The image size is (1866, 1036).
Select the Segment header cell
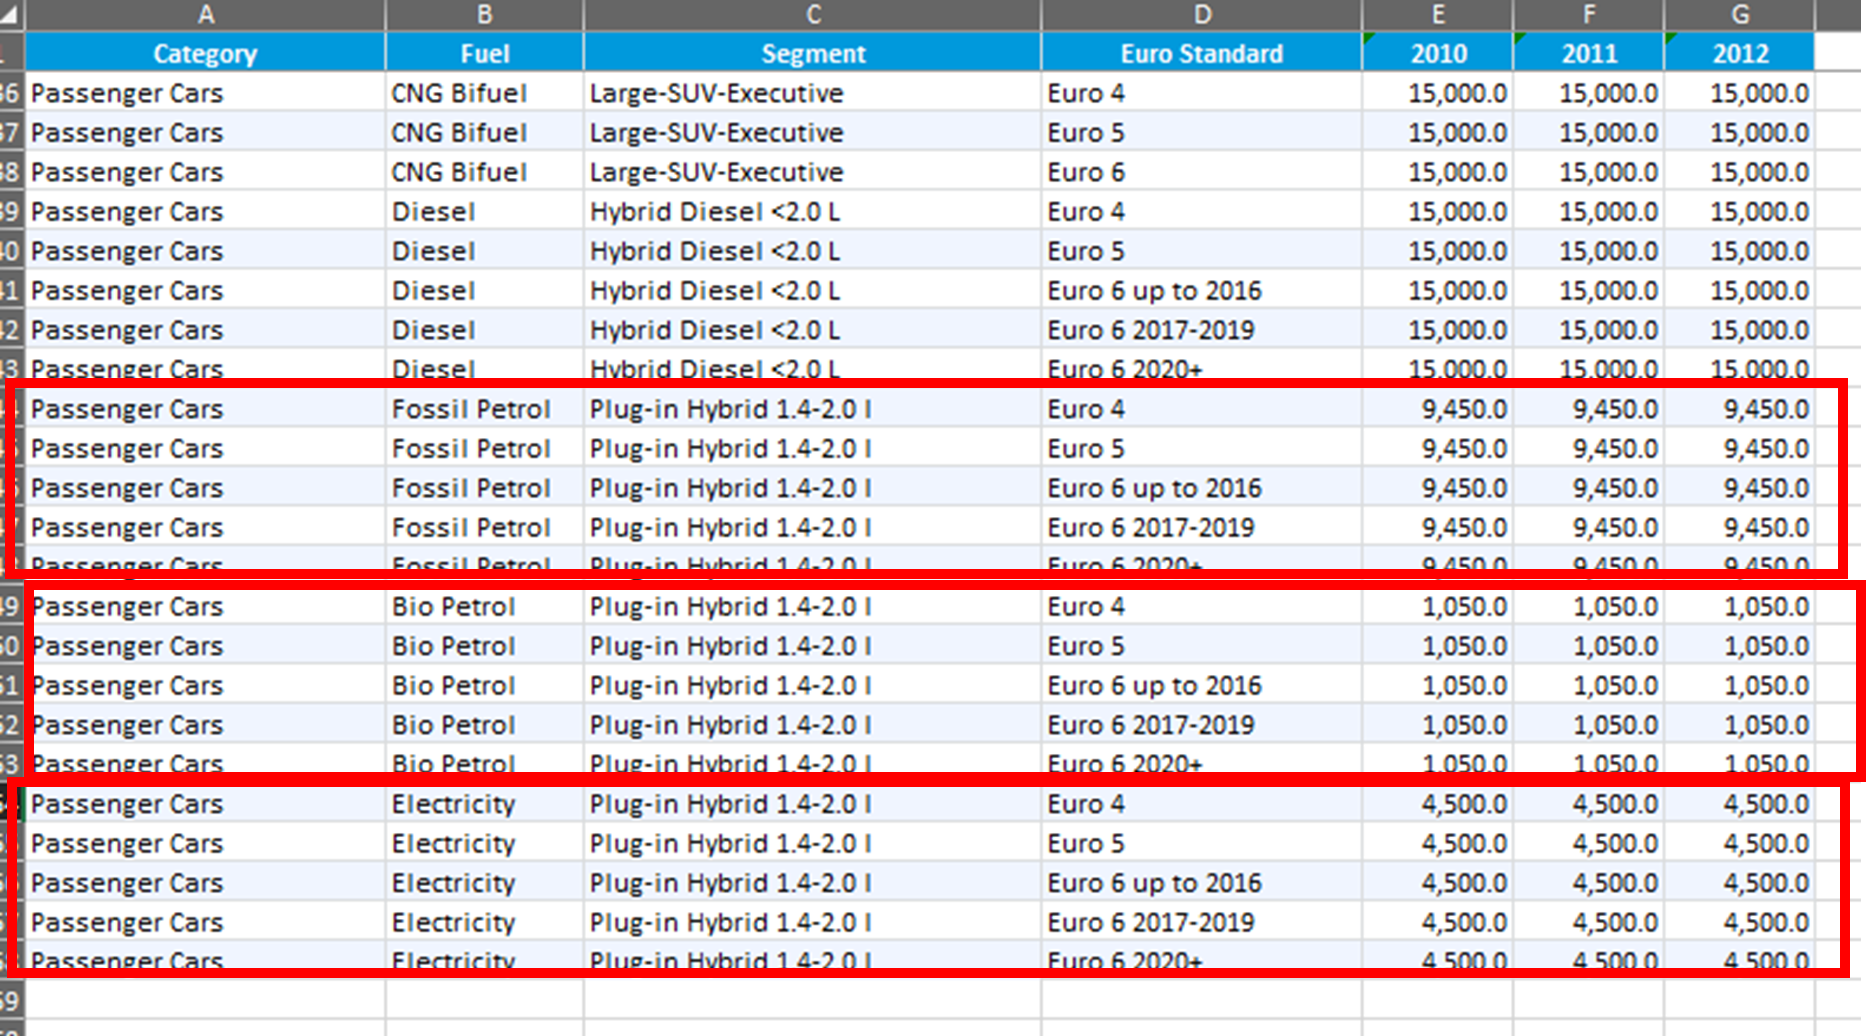(x=812, y=53)
